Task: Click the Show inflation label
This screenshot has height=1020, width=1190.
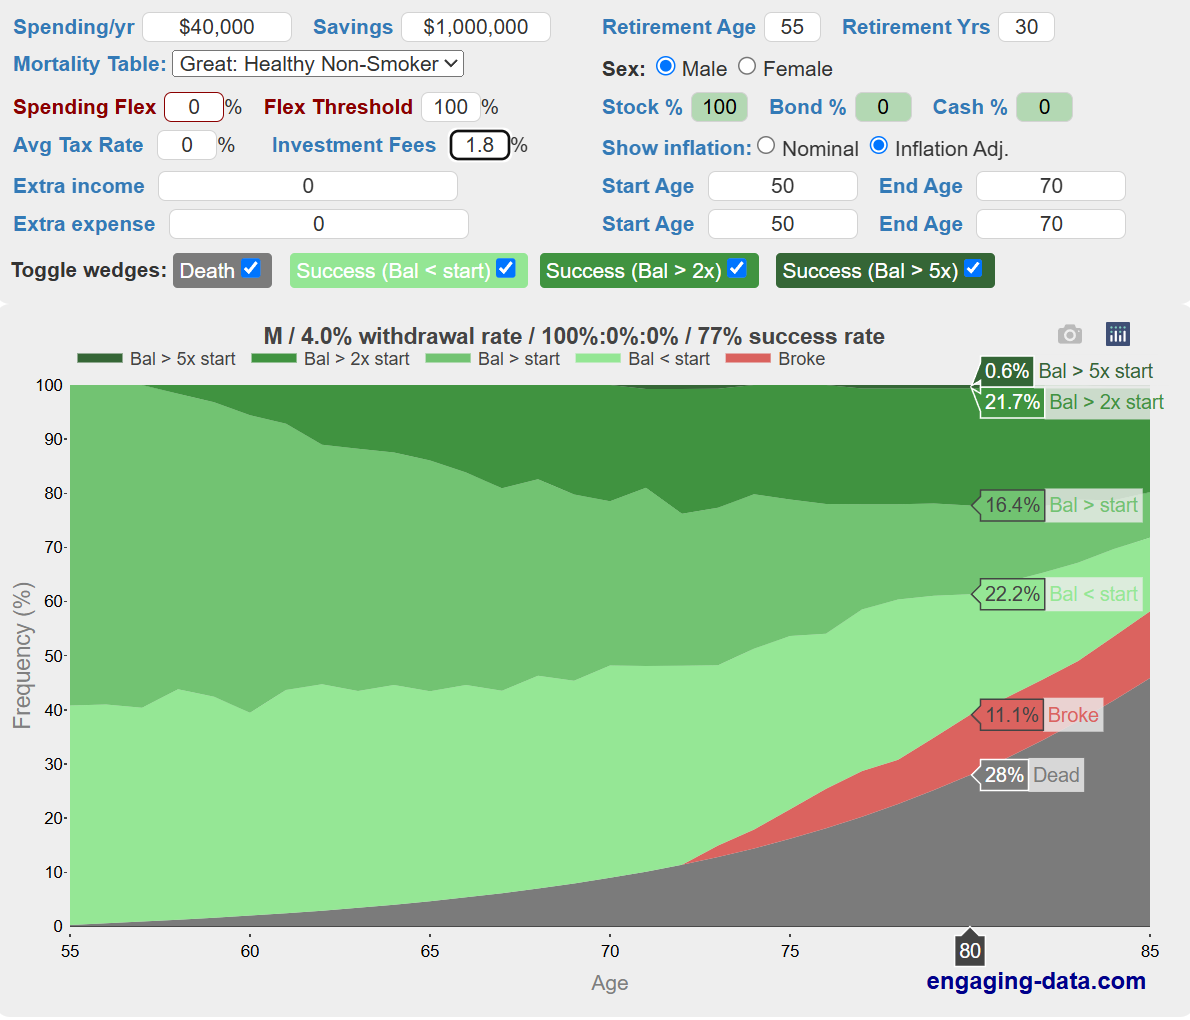Action: coord(676,148)
